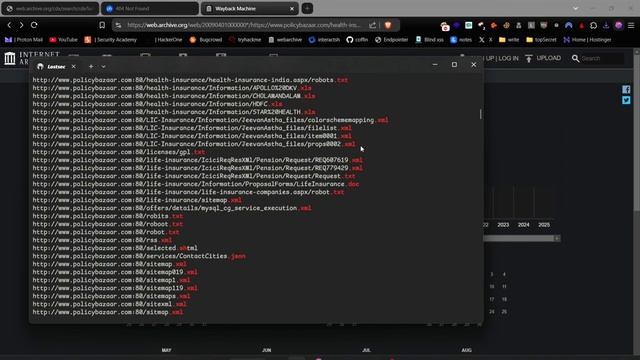Screen dimensions: 640x360
Task: Click the rss.xml URL line
Action: [102, 240]
